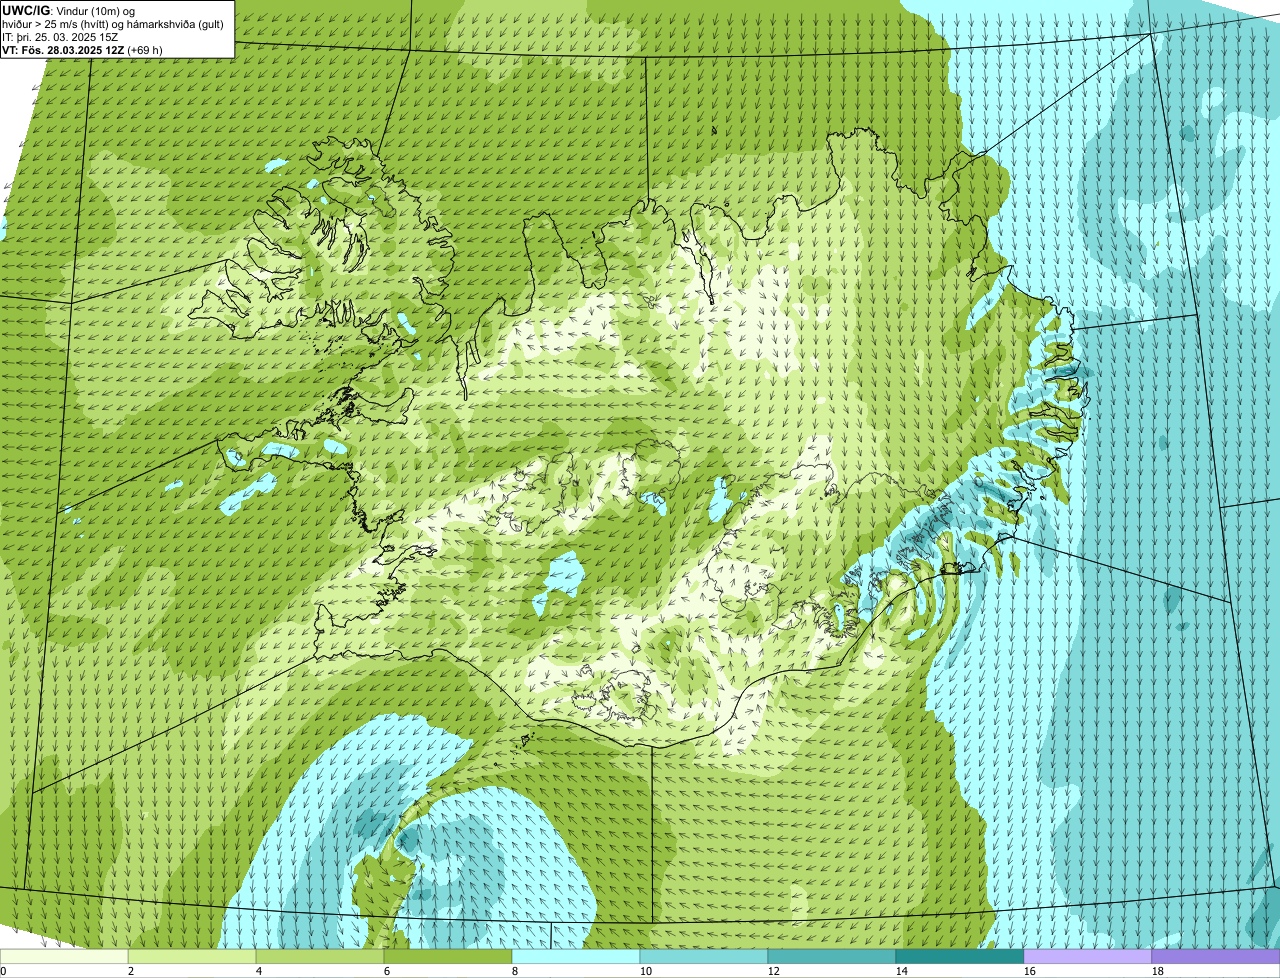Click the scale label "16"
1280x978 pixels.
1029,971
